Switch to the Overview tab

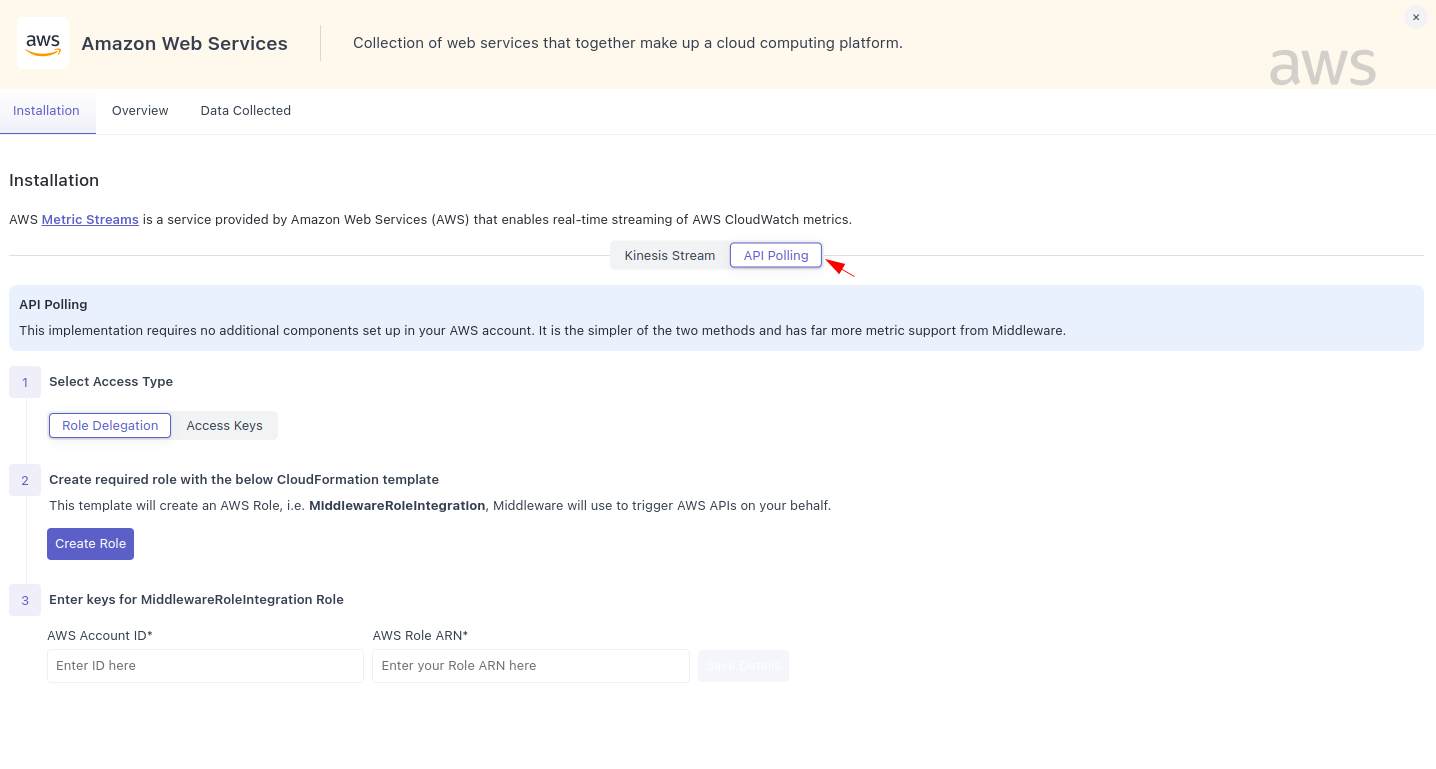(x=139, y=110)
